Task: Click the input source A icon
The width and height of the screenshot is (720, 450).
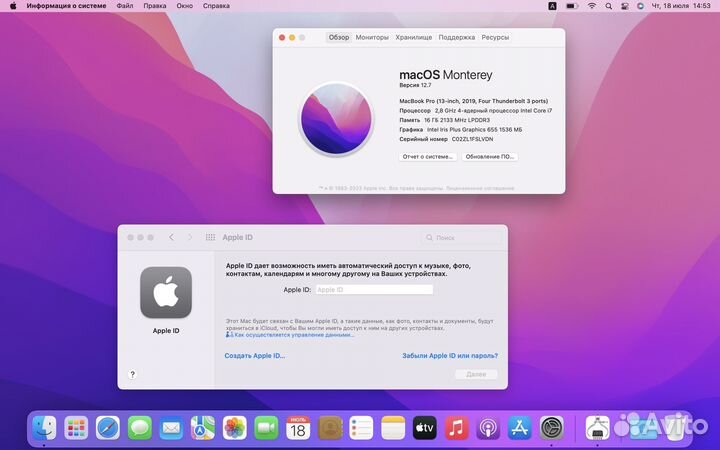Action: 552,6
